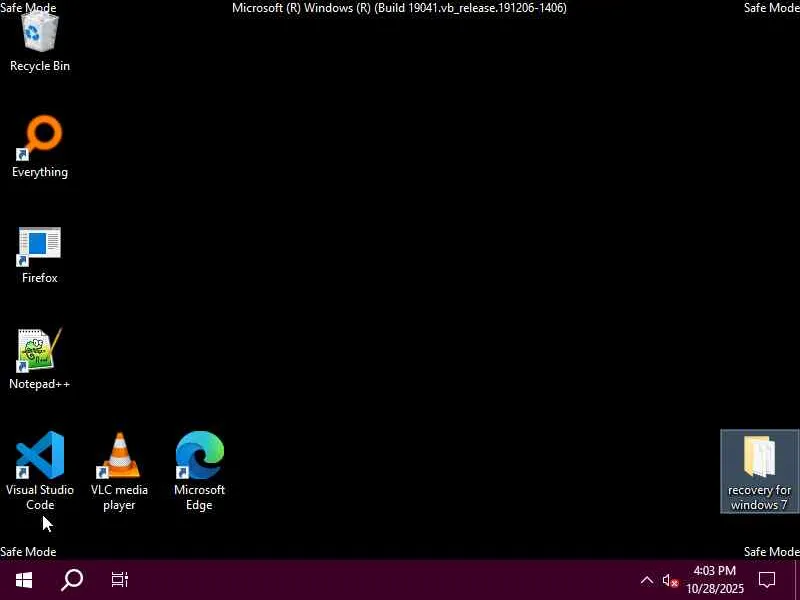Select the Everything search shortcut
Image resolution: width=800 pixels, height=600 pixels.
(40, 147)
